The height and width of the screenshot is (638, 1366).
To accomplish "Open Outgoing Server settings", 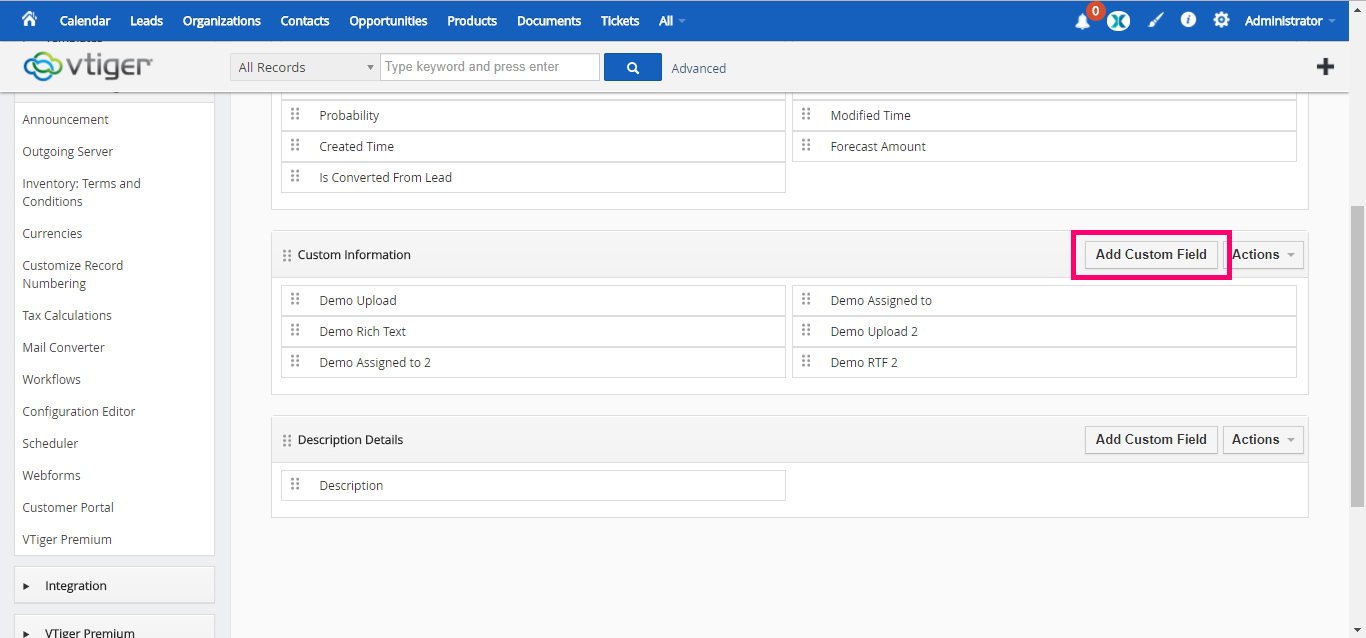I will pos(68,151).
